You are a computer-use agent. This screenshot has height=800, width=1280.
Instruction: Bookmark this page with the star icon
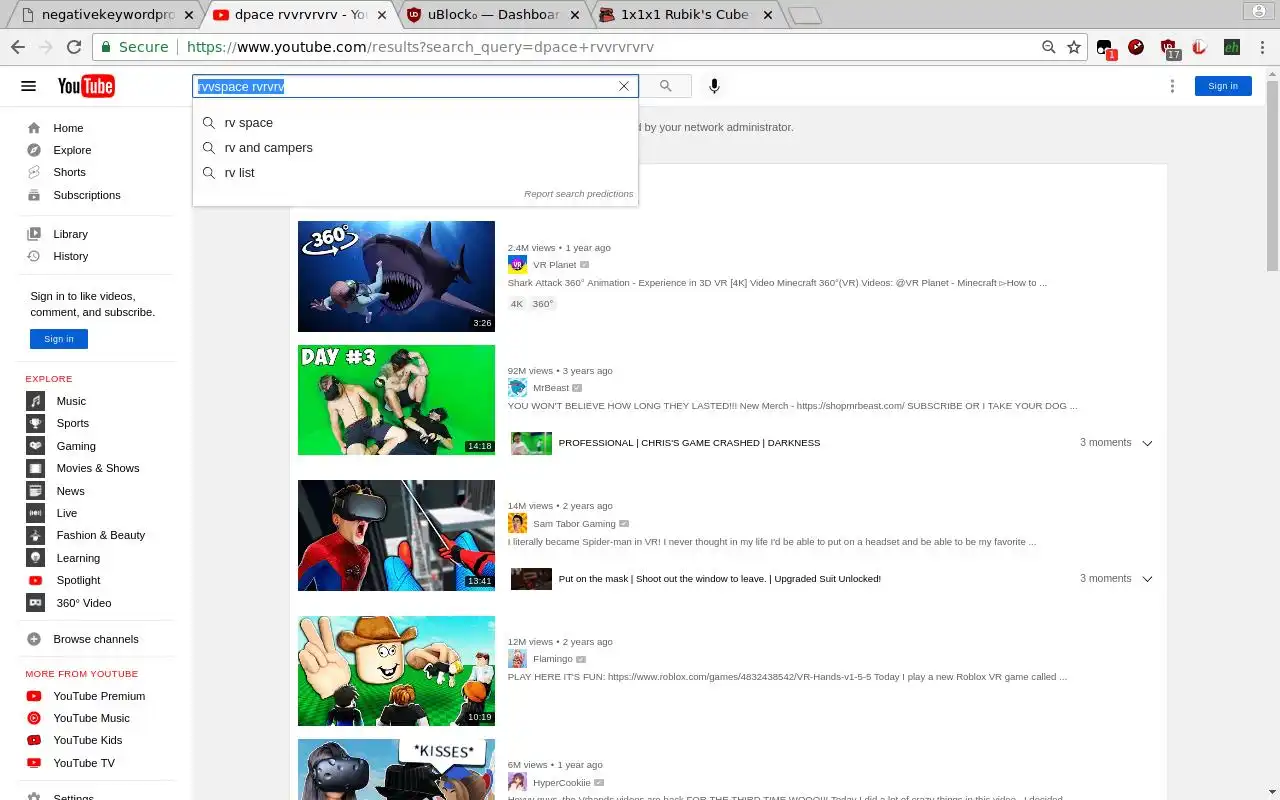point(1074,47)
